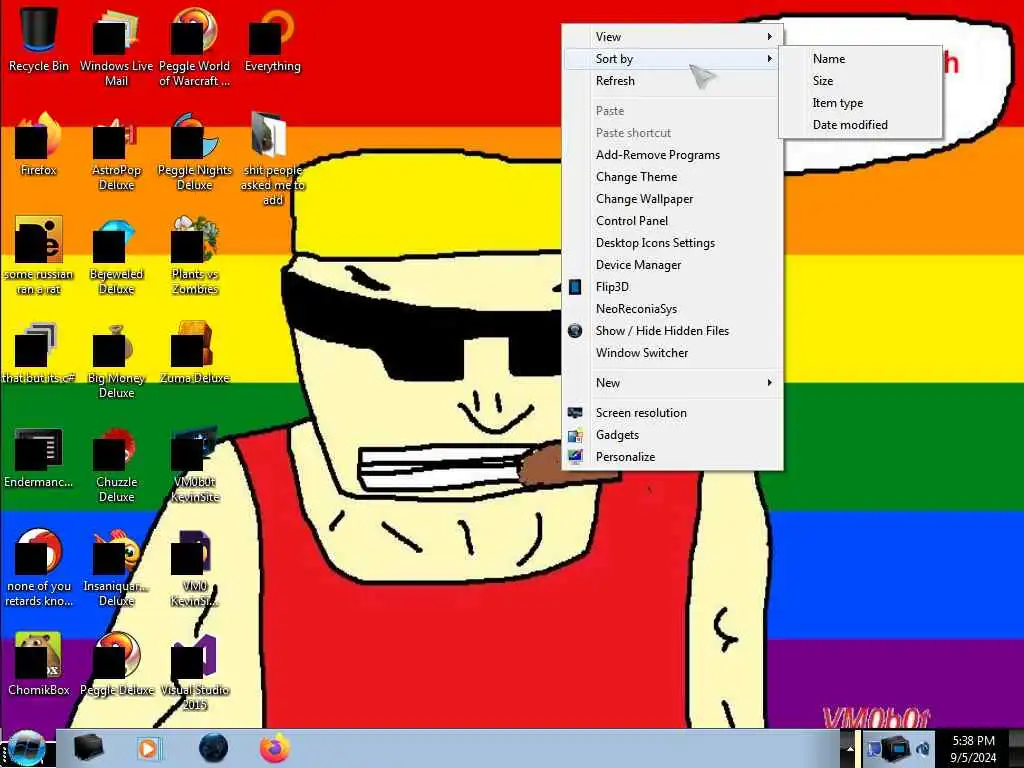1024x768 pixels.
Task: Show hidden system tray icons
Action: click(x=850, y=748)
